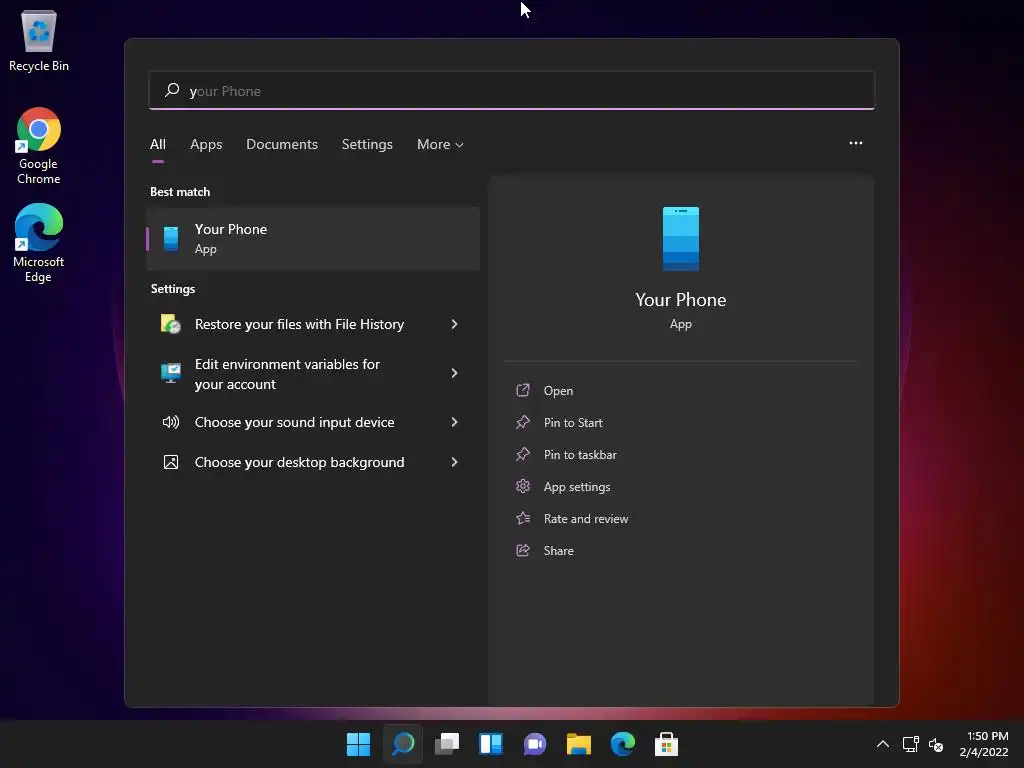Switch to the Apps filter tab
The image size is (1024, 768).
pos(206,144)
